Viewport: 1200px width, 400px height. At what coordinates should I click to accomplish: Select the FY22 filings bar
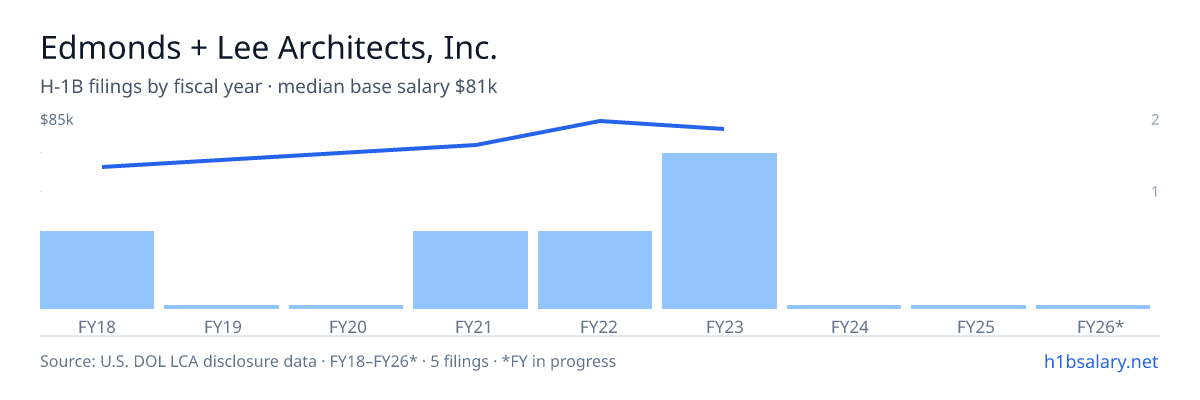coord(595,270)
